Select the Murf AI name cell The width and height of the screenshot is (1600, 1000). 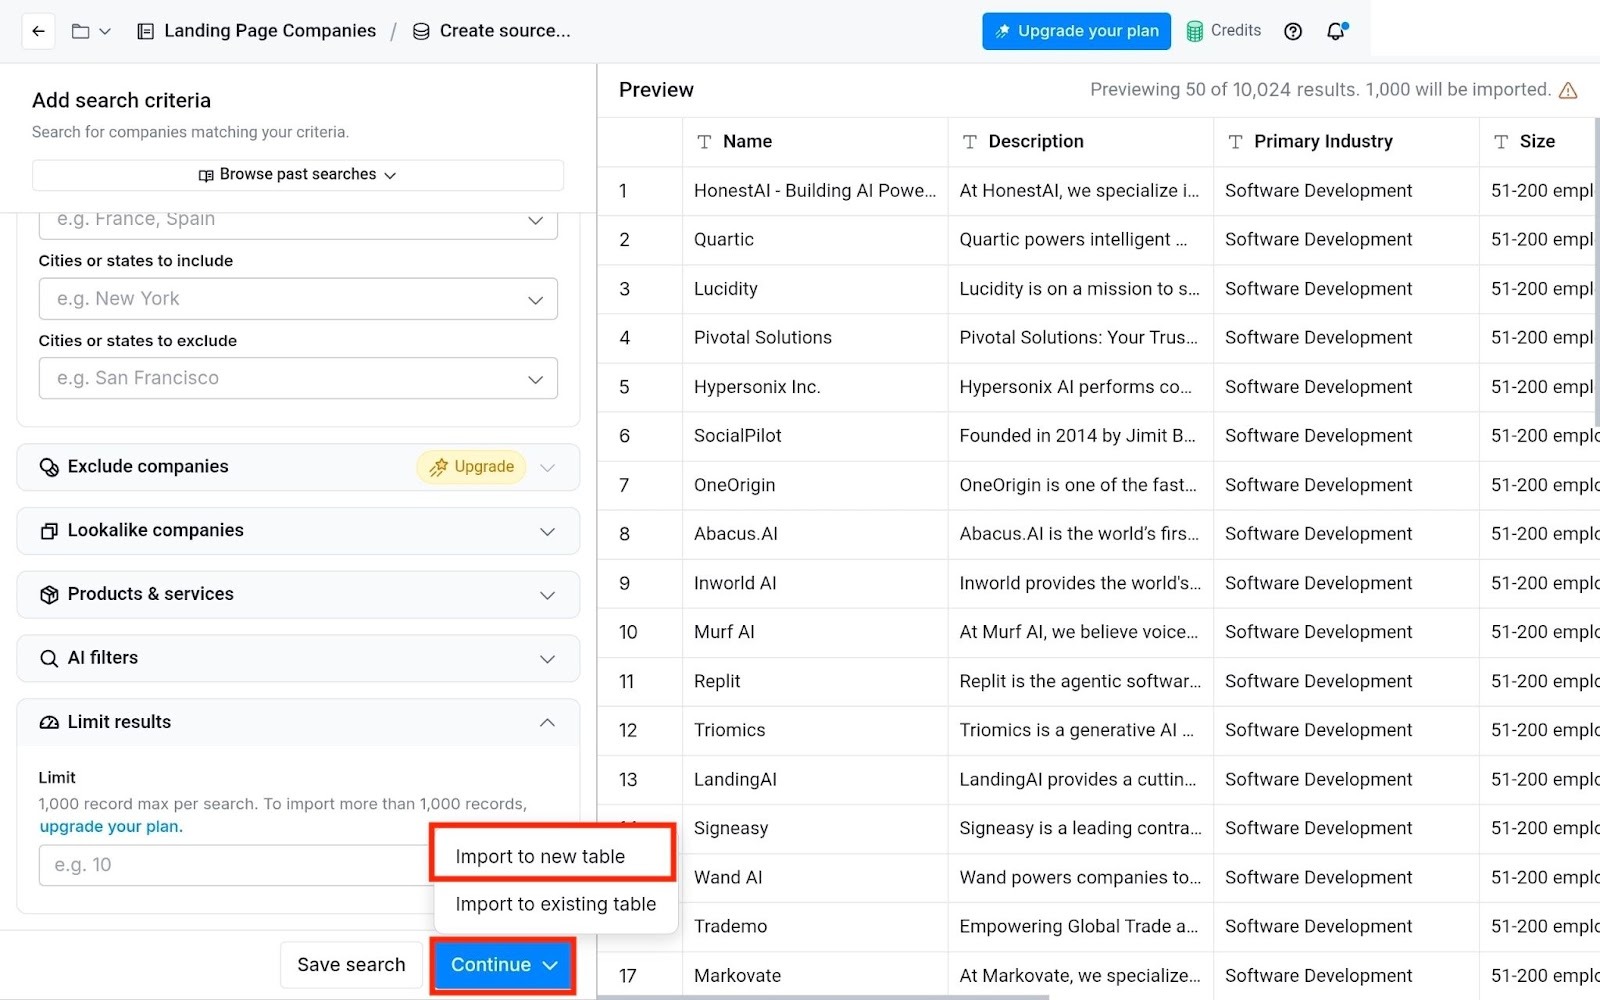pyautogui.click(x=815, y=632)
